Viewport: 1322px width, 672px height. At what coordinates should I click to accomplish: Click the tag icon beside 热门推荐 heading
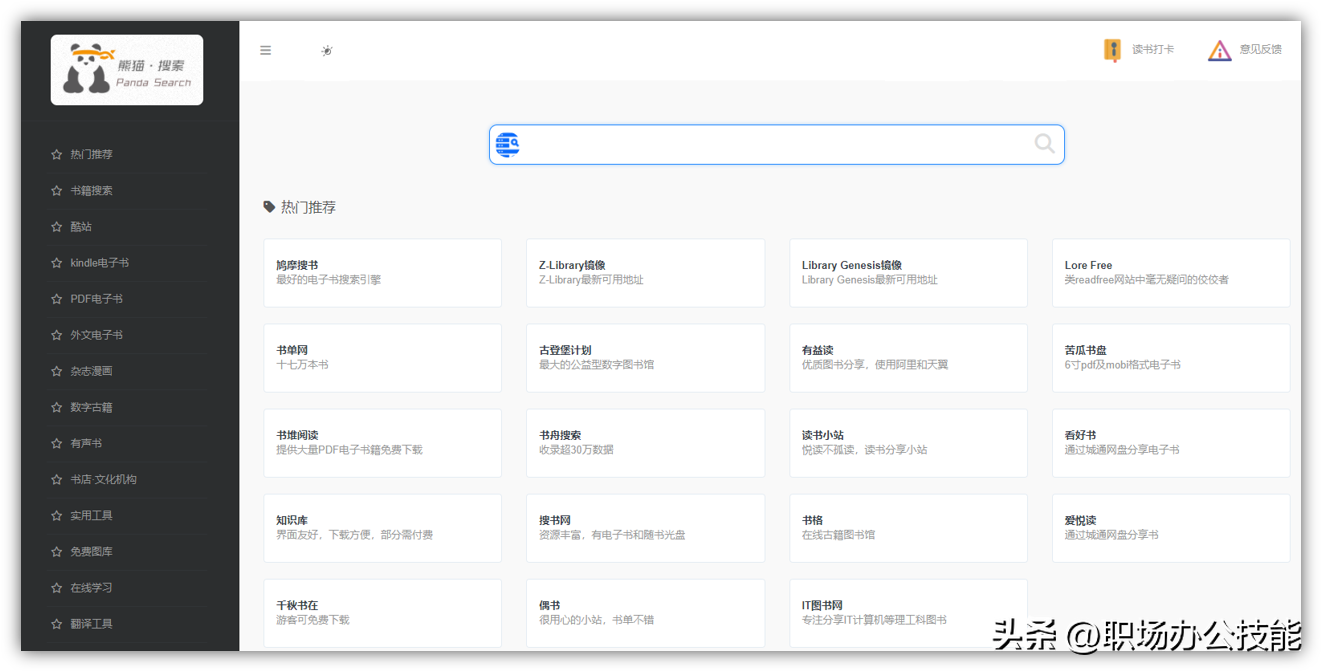pos(269,207)
